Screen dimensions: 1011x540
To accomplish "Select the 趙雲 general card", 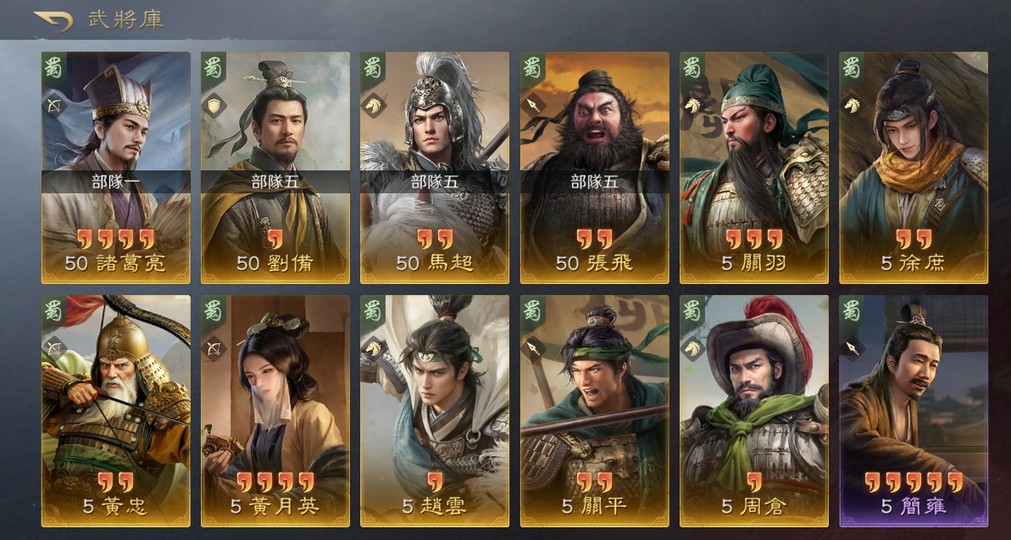I will click(x=435, y=411).
